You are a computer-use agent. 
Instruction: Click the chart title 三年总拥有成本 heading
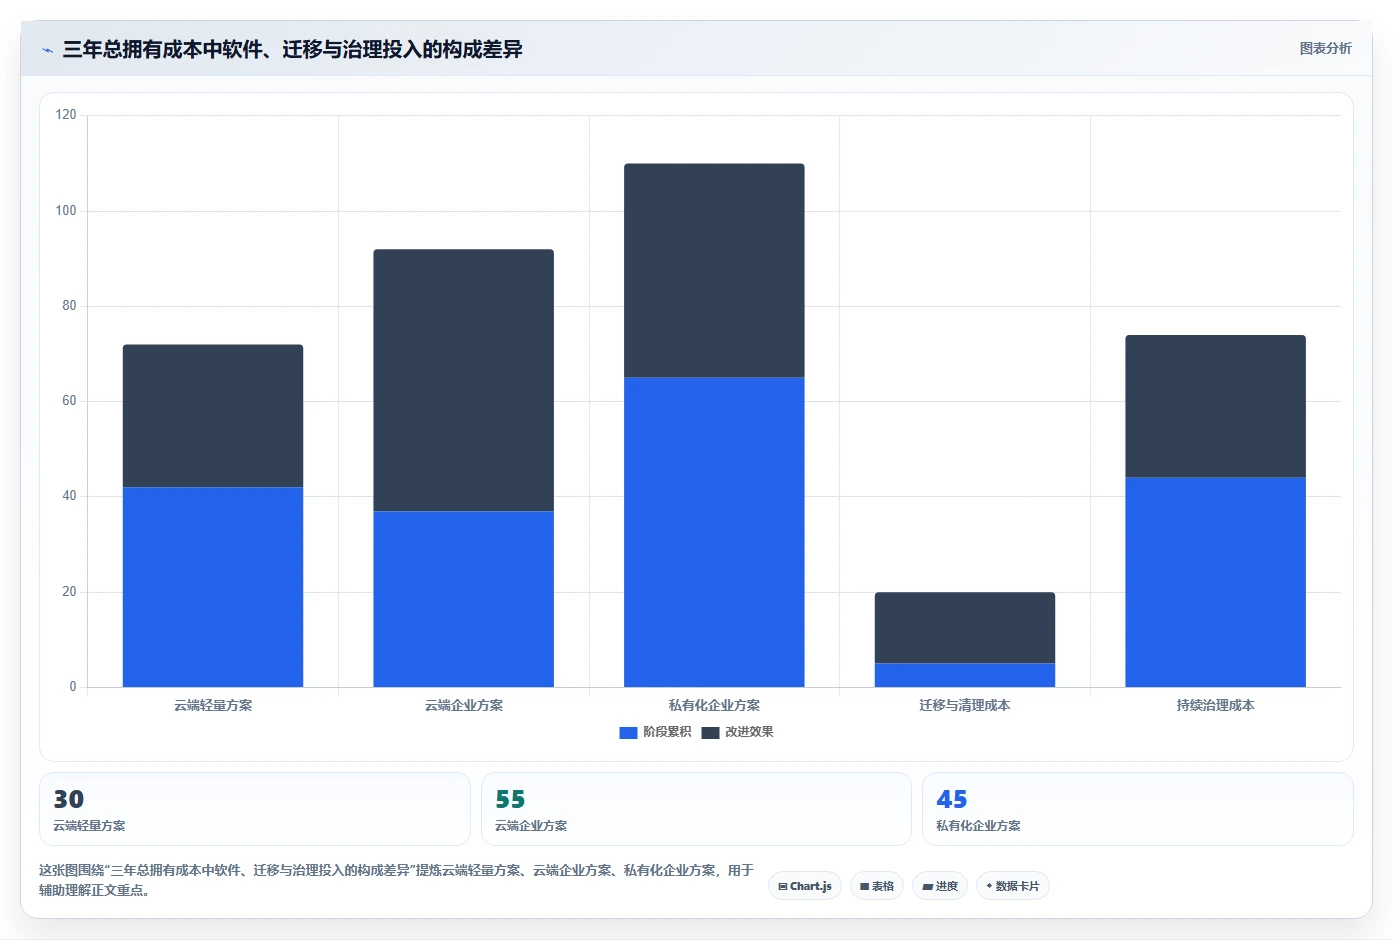pyautogui.click(x=292, y=49)
